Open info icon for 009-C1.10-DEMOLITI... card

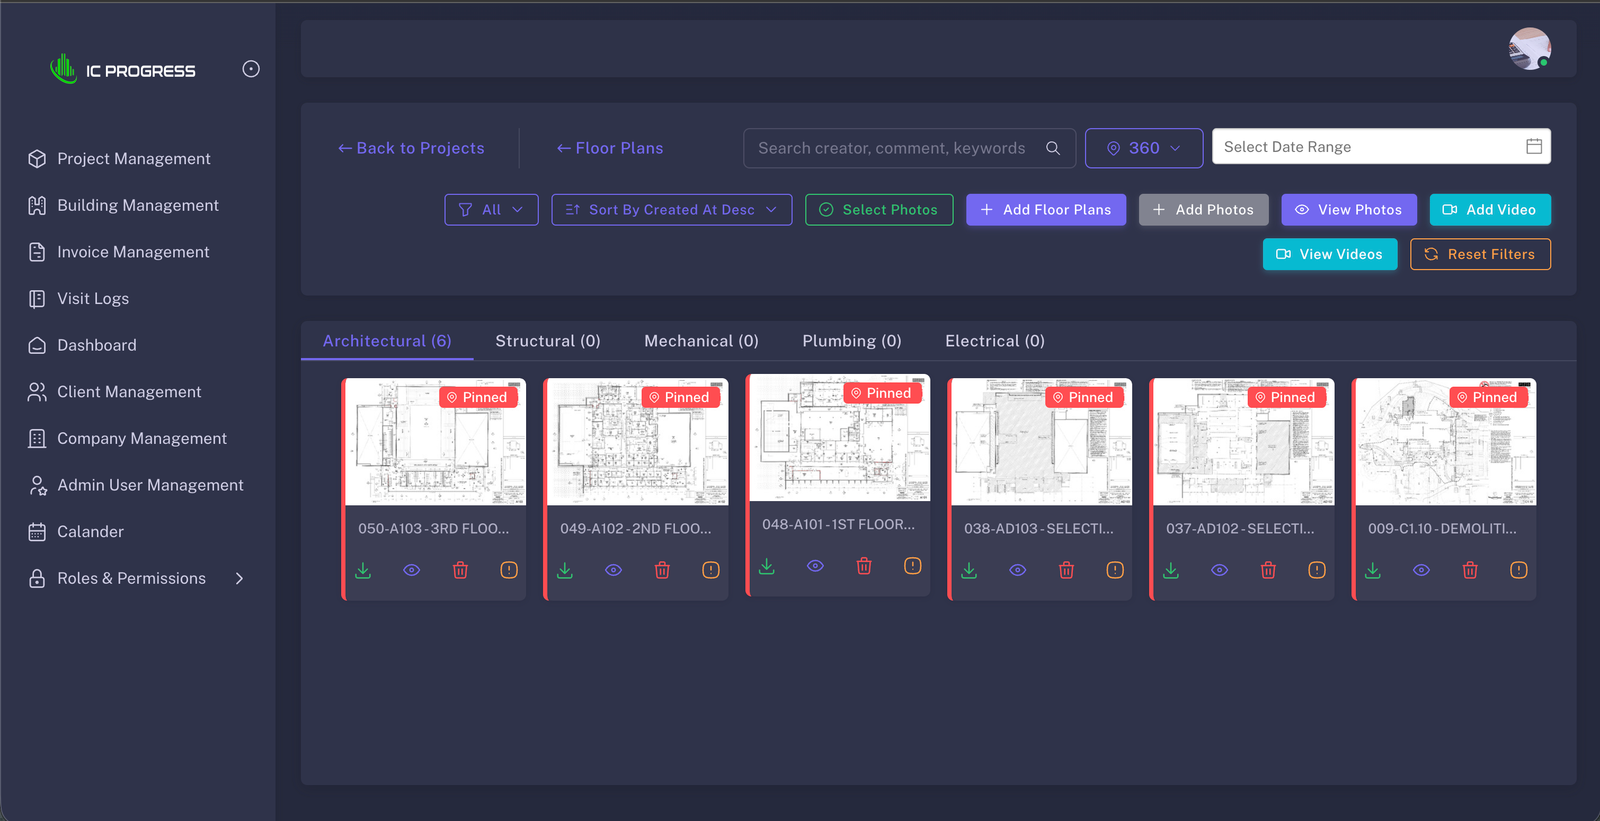pyautogui.click(x=1519, y=570)
